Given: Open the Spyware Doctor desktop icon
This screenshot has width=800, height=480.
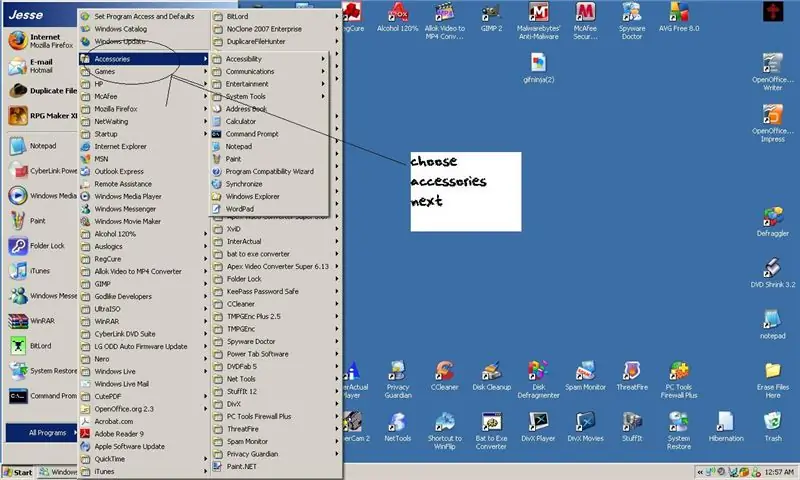Looking at the screenshot, I should coord(632,21).
